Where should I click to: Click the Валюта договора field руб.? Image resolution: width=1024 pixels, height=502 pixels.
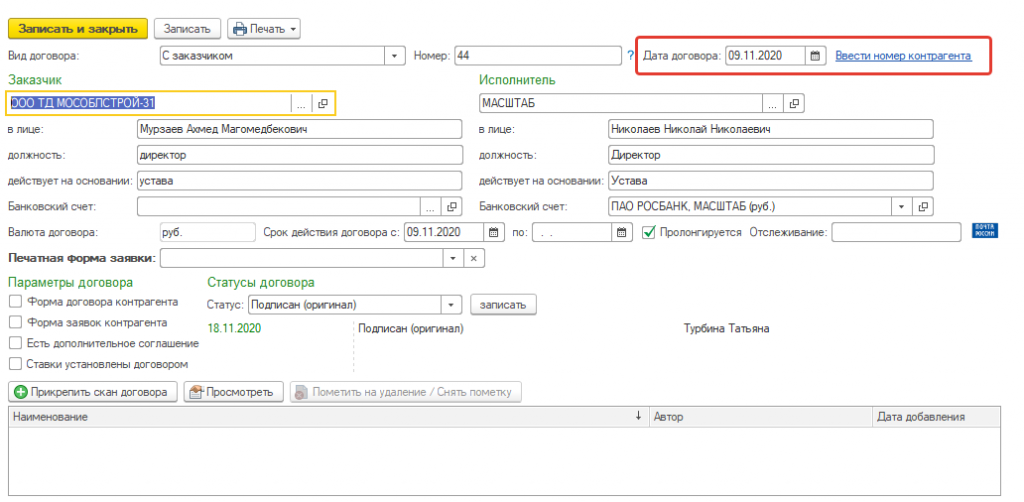208,232
